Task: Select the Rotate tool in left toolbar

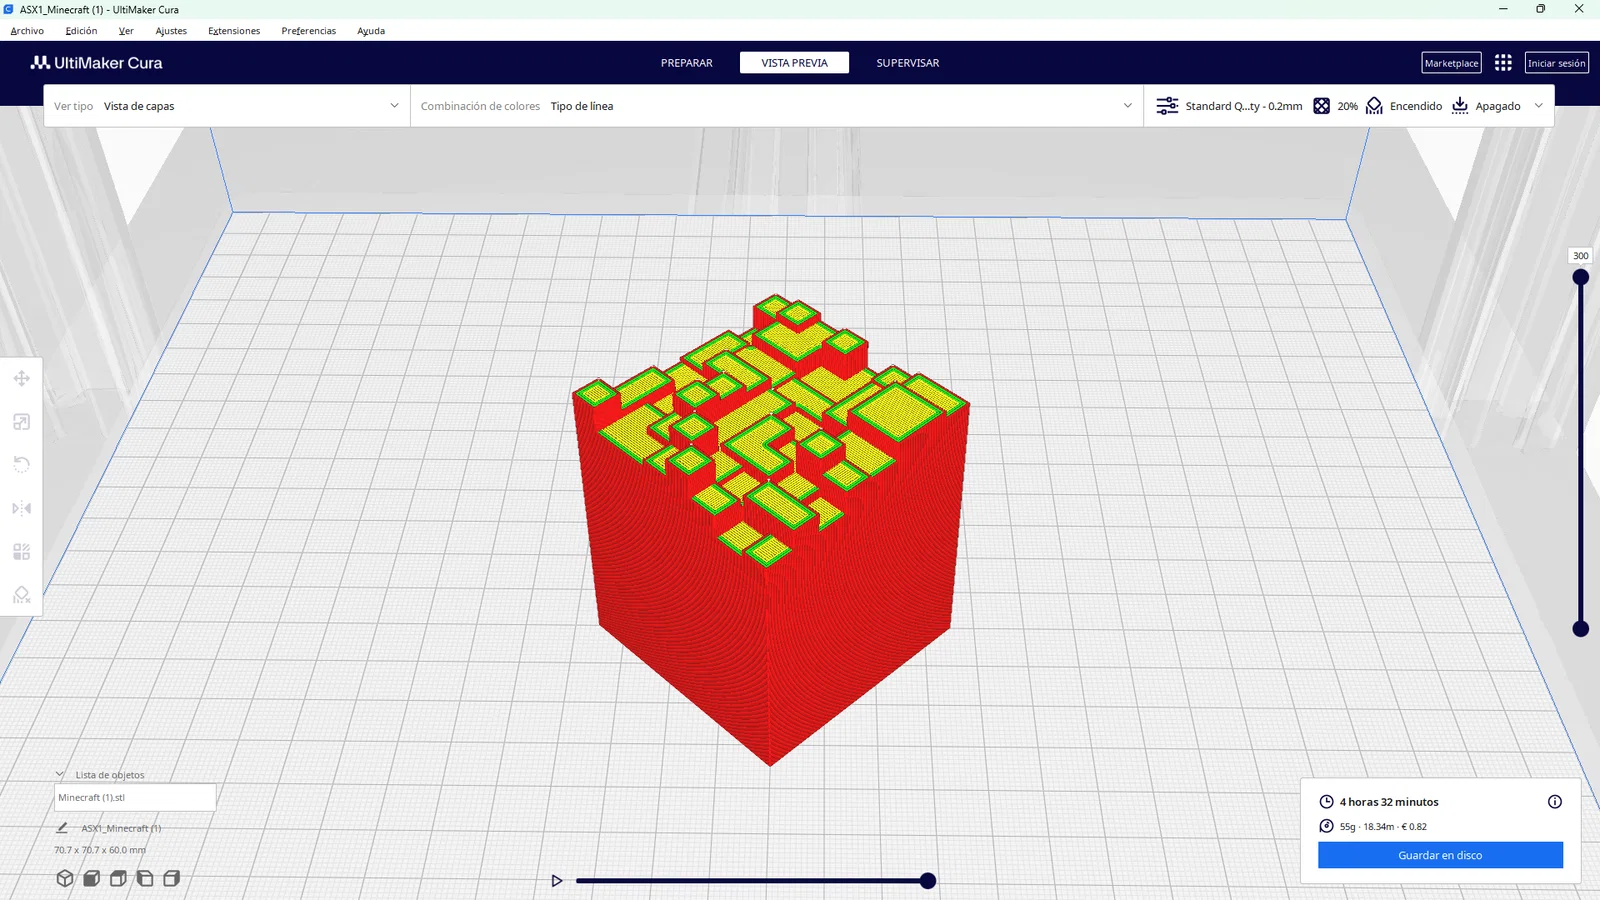Action: [21, 465]
